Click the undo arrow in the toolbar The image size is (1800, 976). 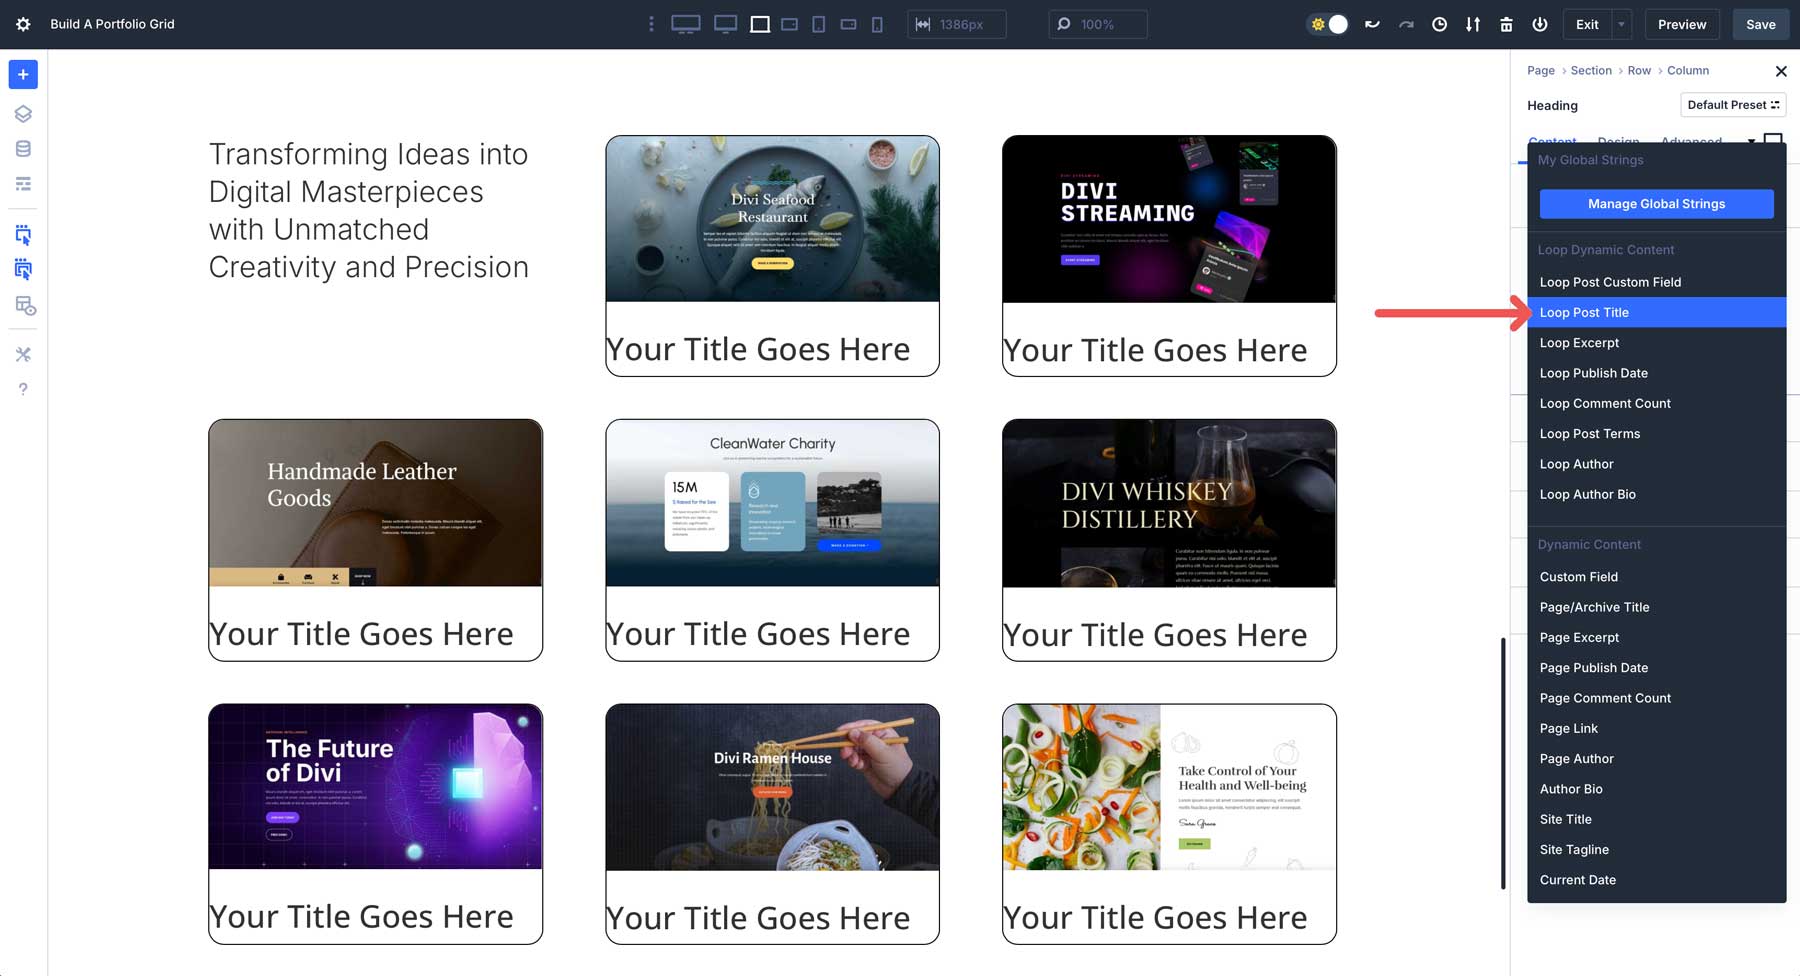1372,25
